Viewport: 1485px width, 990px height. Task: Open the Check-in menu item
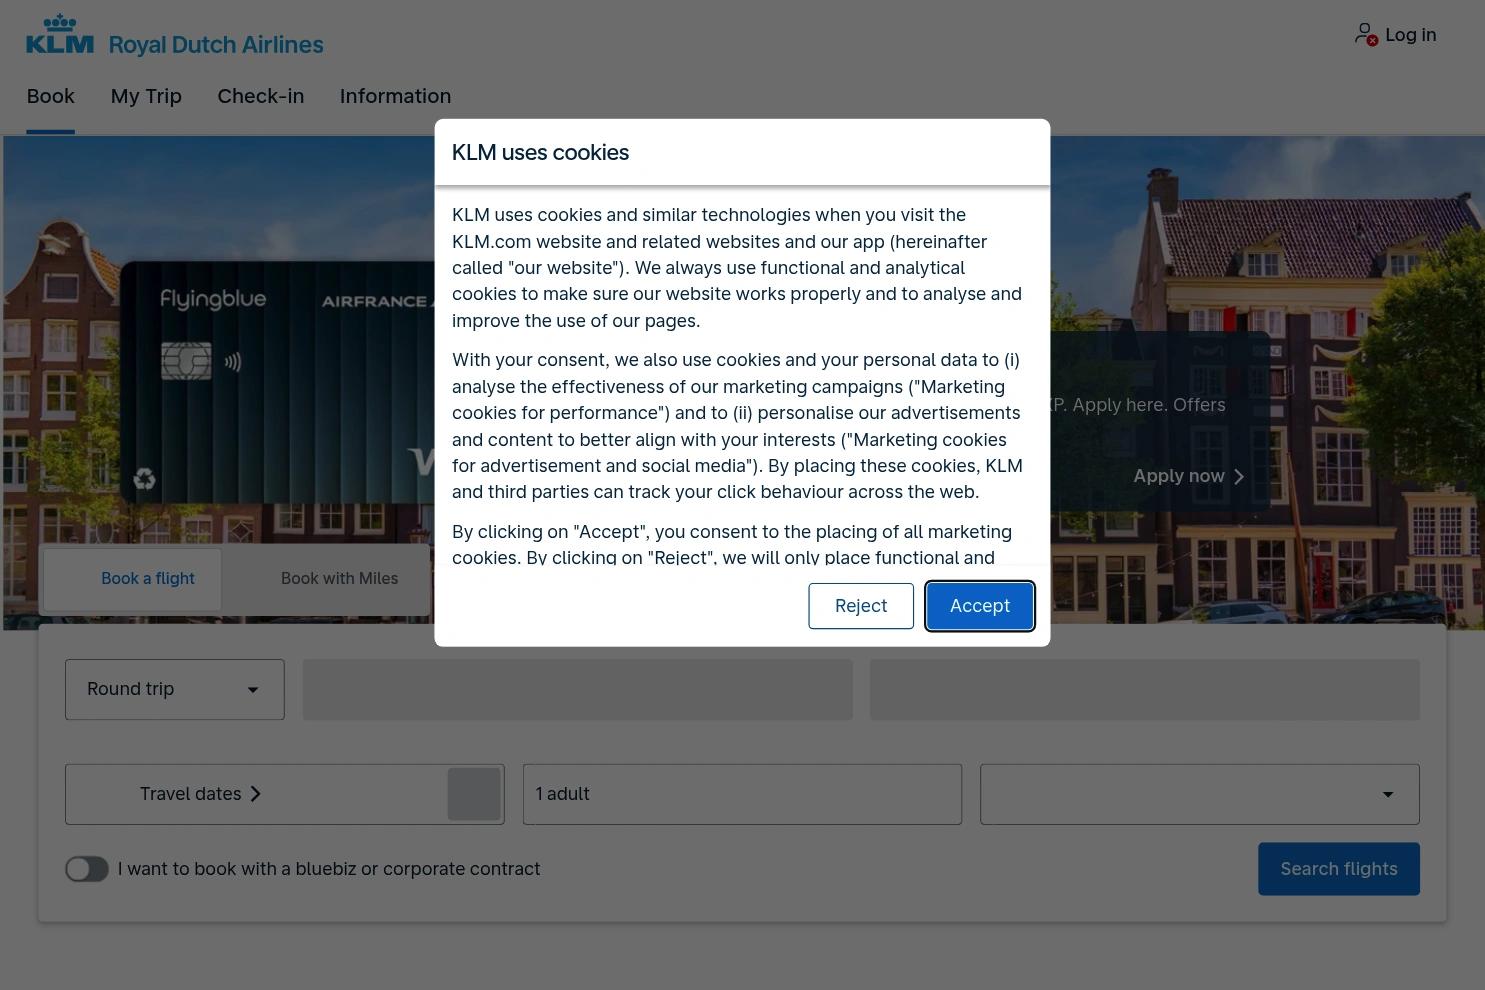pos(261,96)
